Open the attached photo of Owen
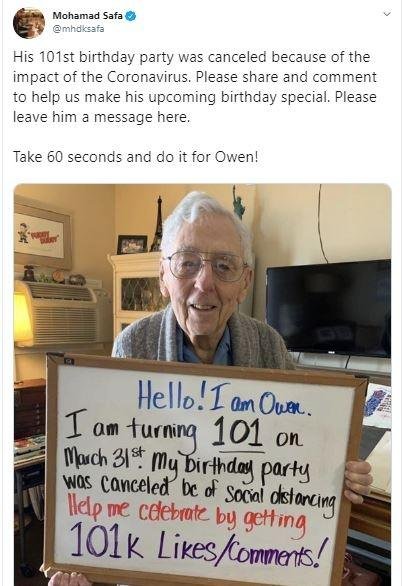 click(203, 385)
